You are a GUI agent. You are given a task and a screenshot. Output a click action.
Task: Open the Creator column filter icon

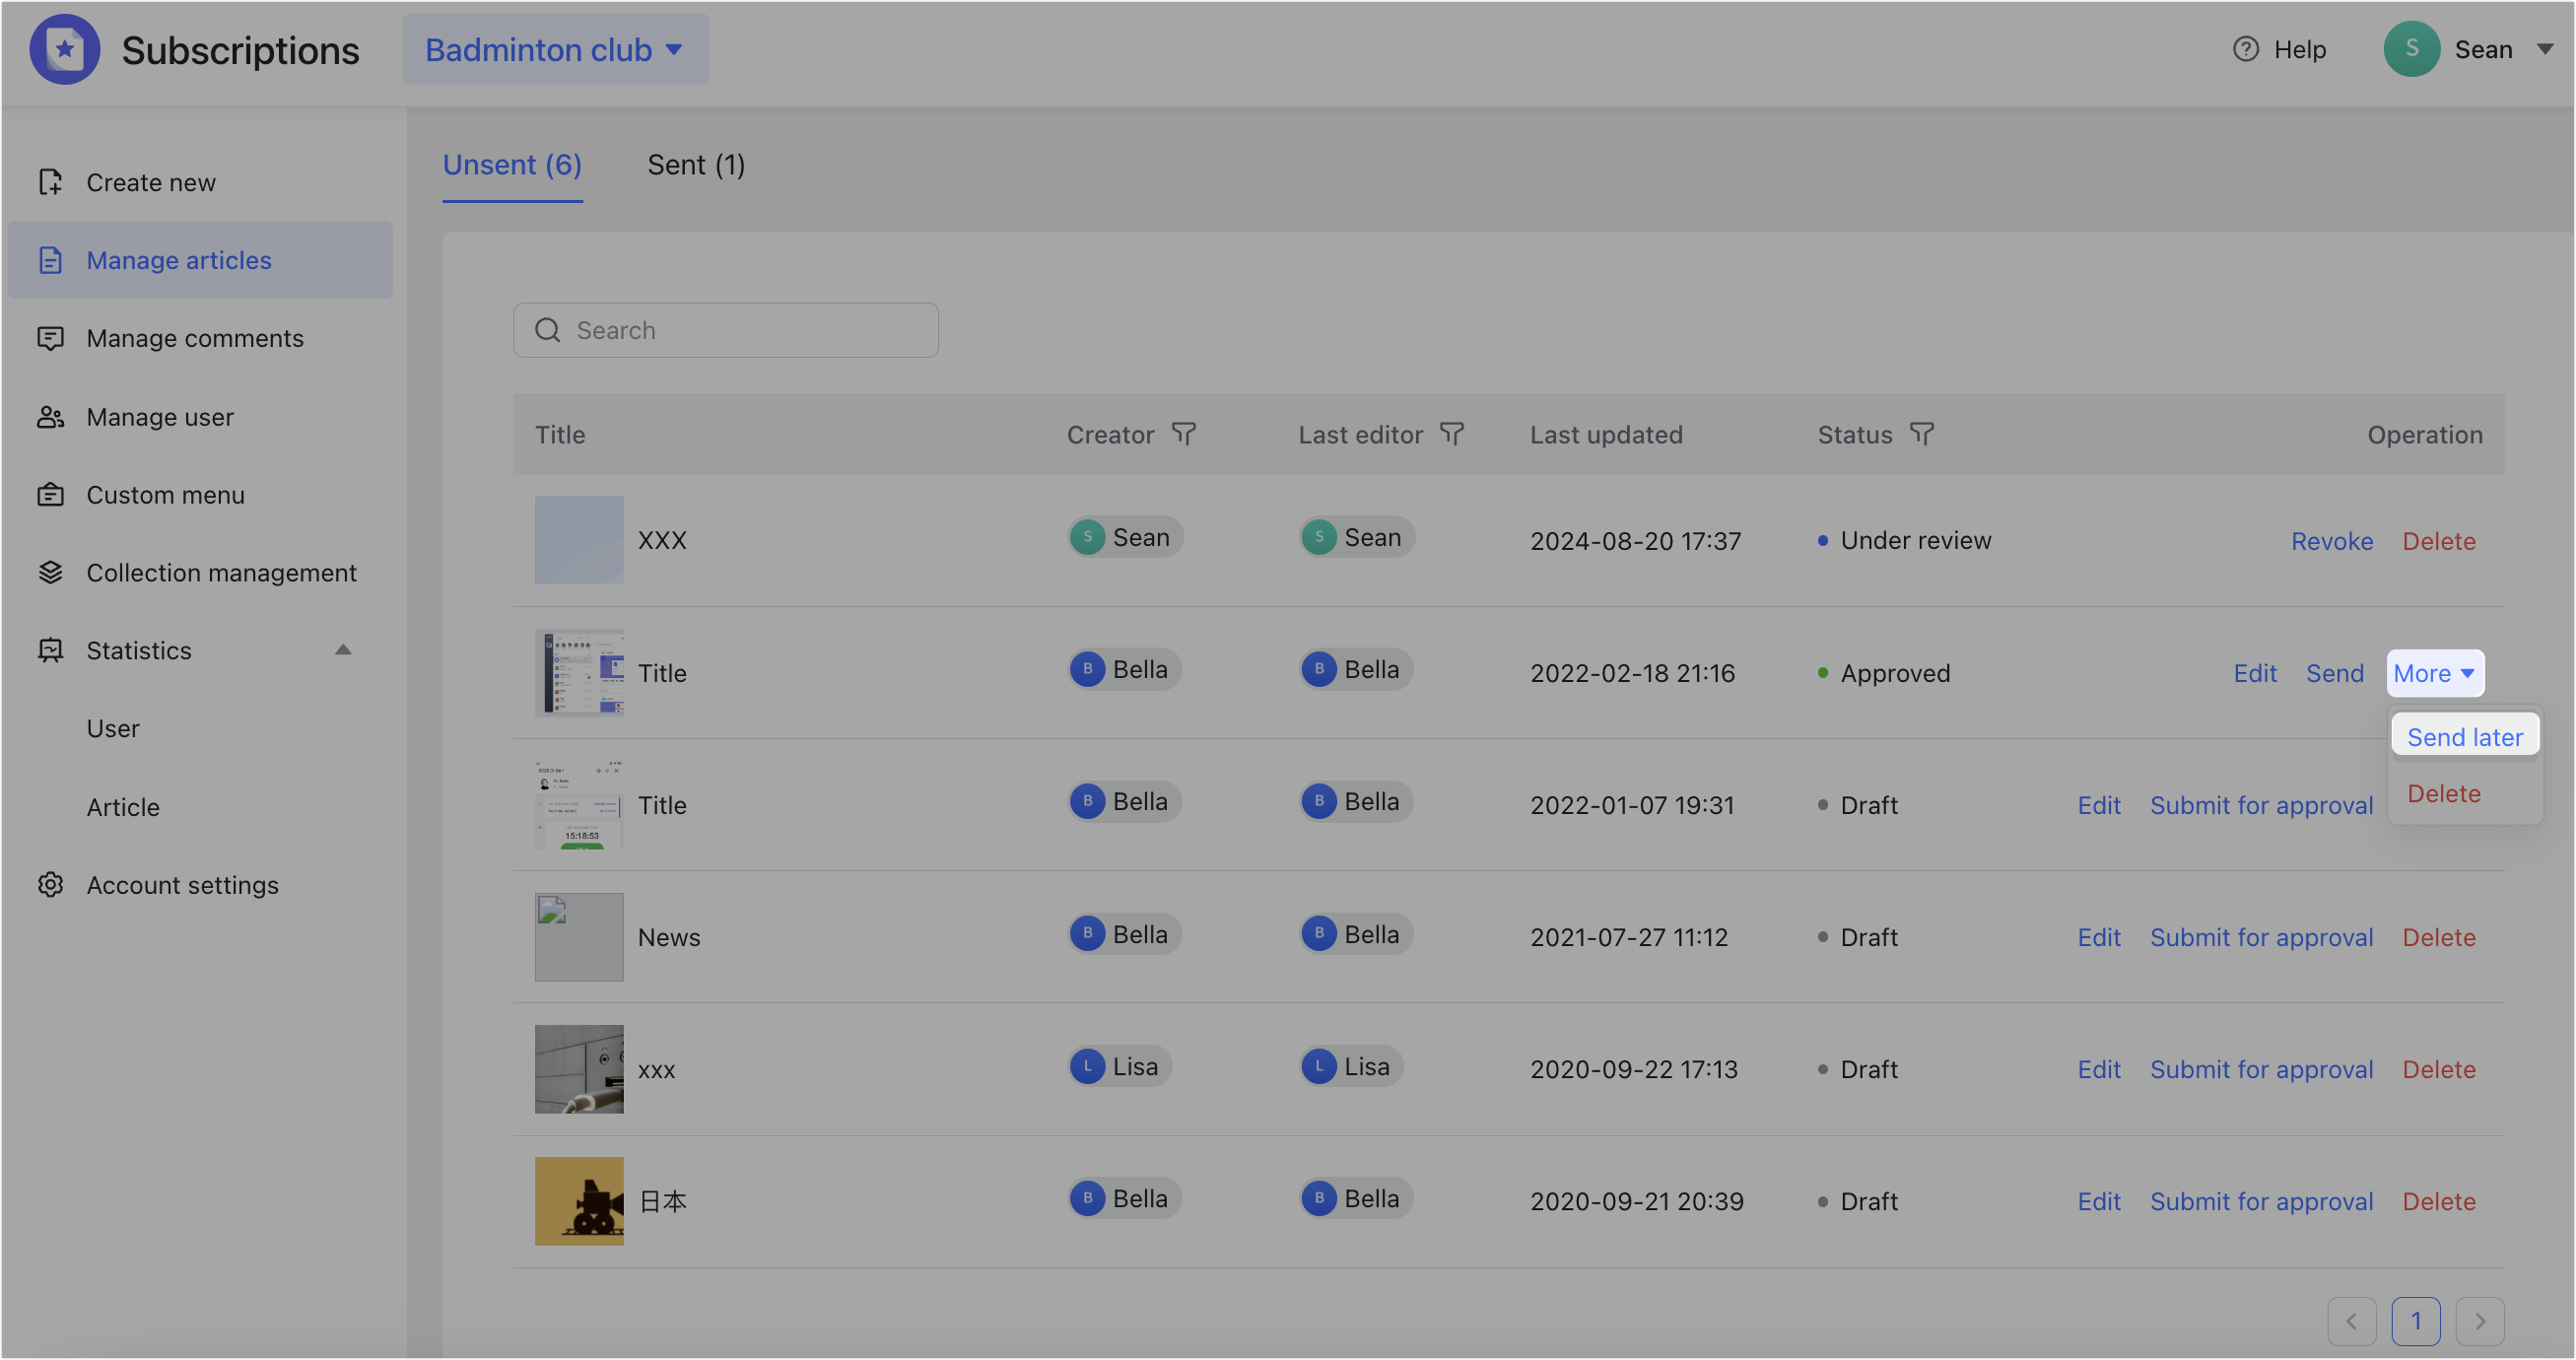[x=1184, y=434]
